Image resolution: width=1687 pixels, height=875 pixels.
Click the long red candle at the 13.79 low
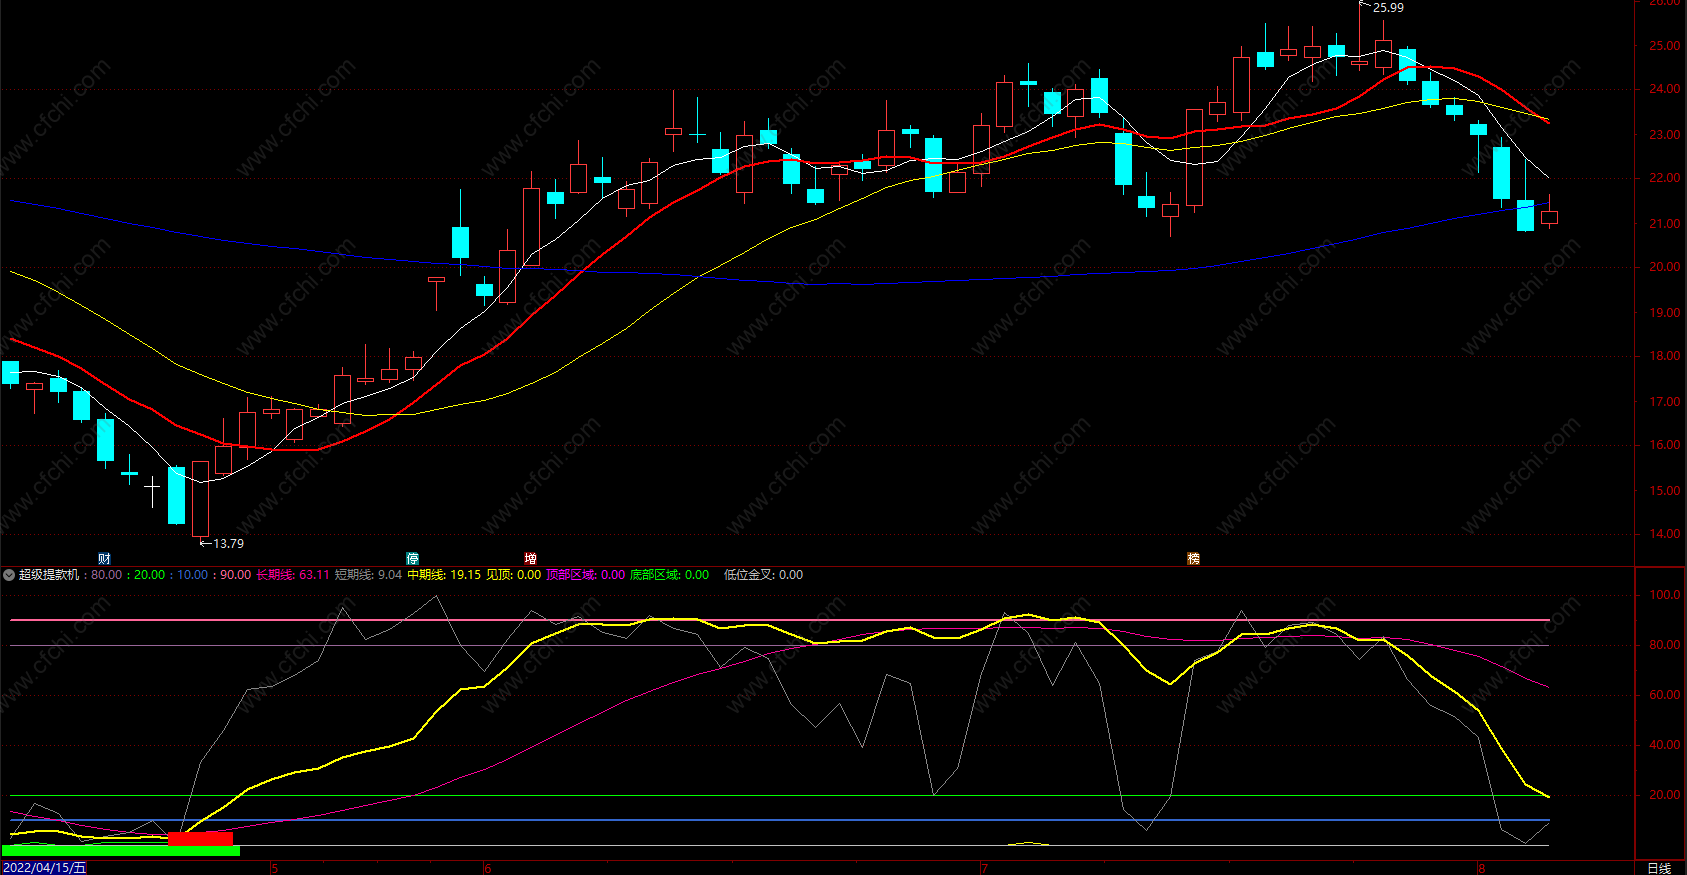[x=200, y=499]
